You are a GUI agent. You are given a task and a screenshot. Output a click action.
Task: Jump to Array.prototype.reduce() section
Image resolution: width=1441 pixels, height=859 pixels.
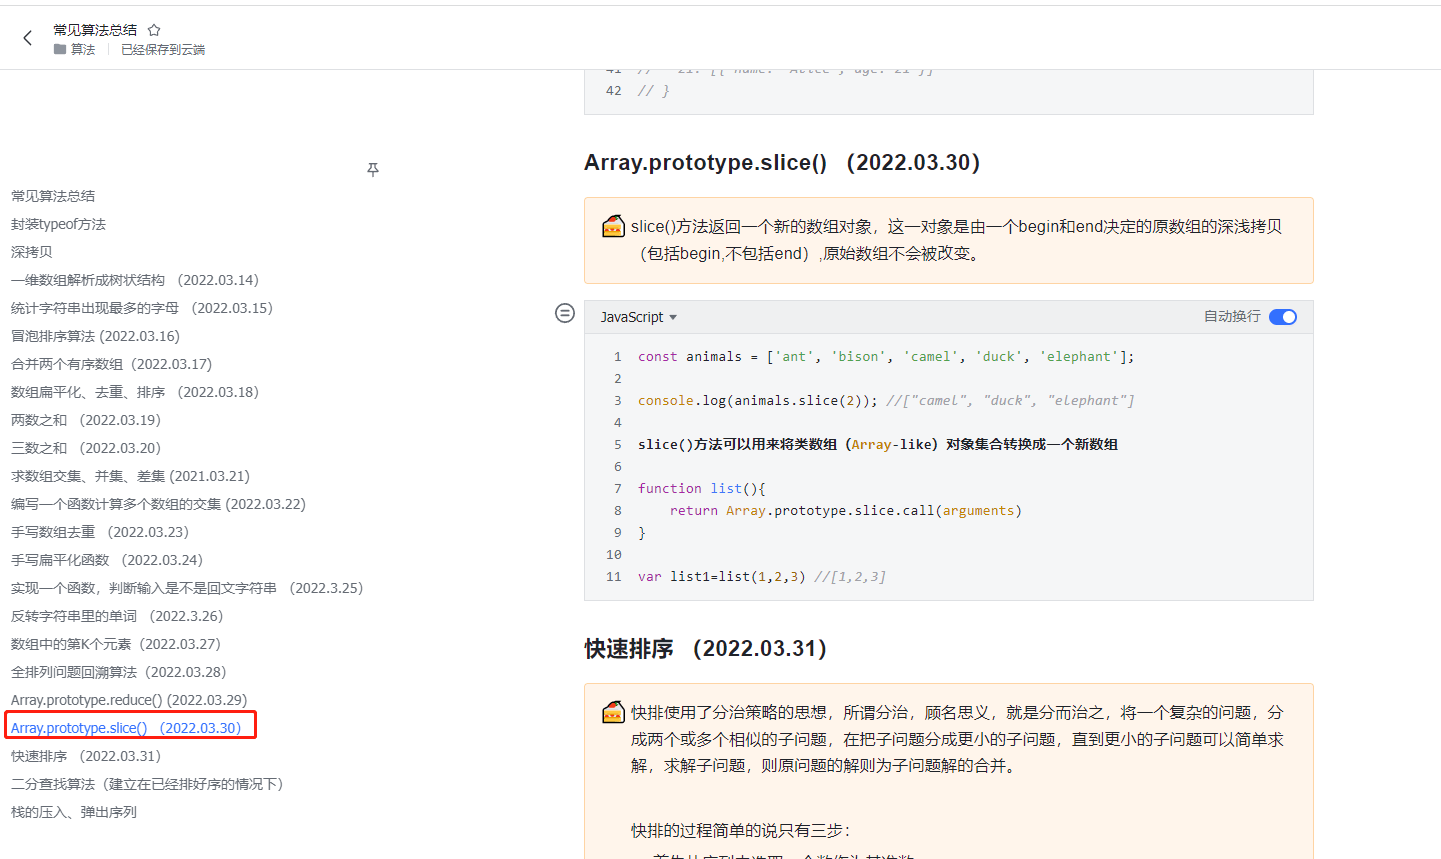click(x=129, y=700)
